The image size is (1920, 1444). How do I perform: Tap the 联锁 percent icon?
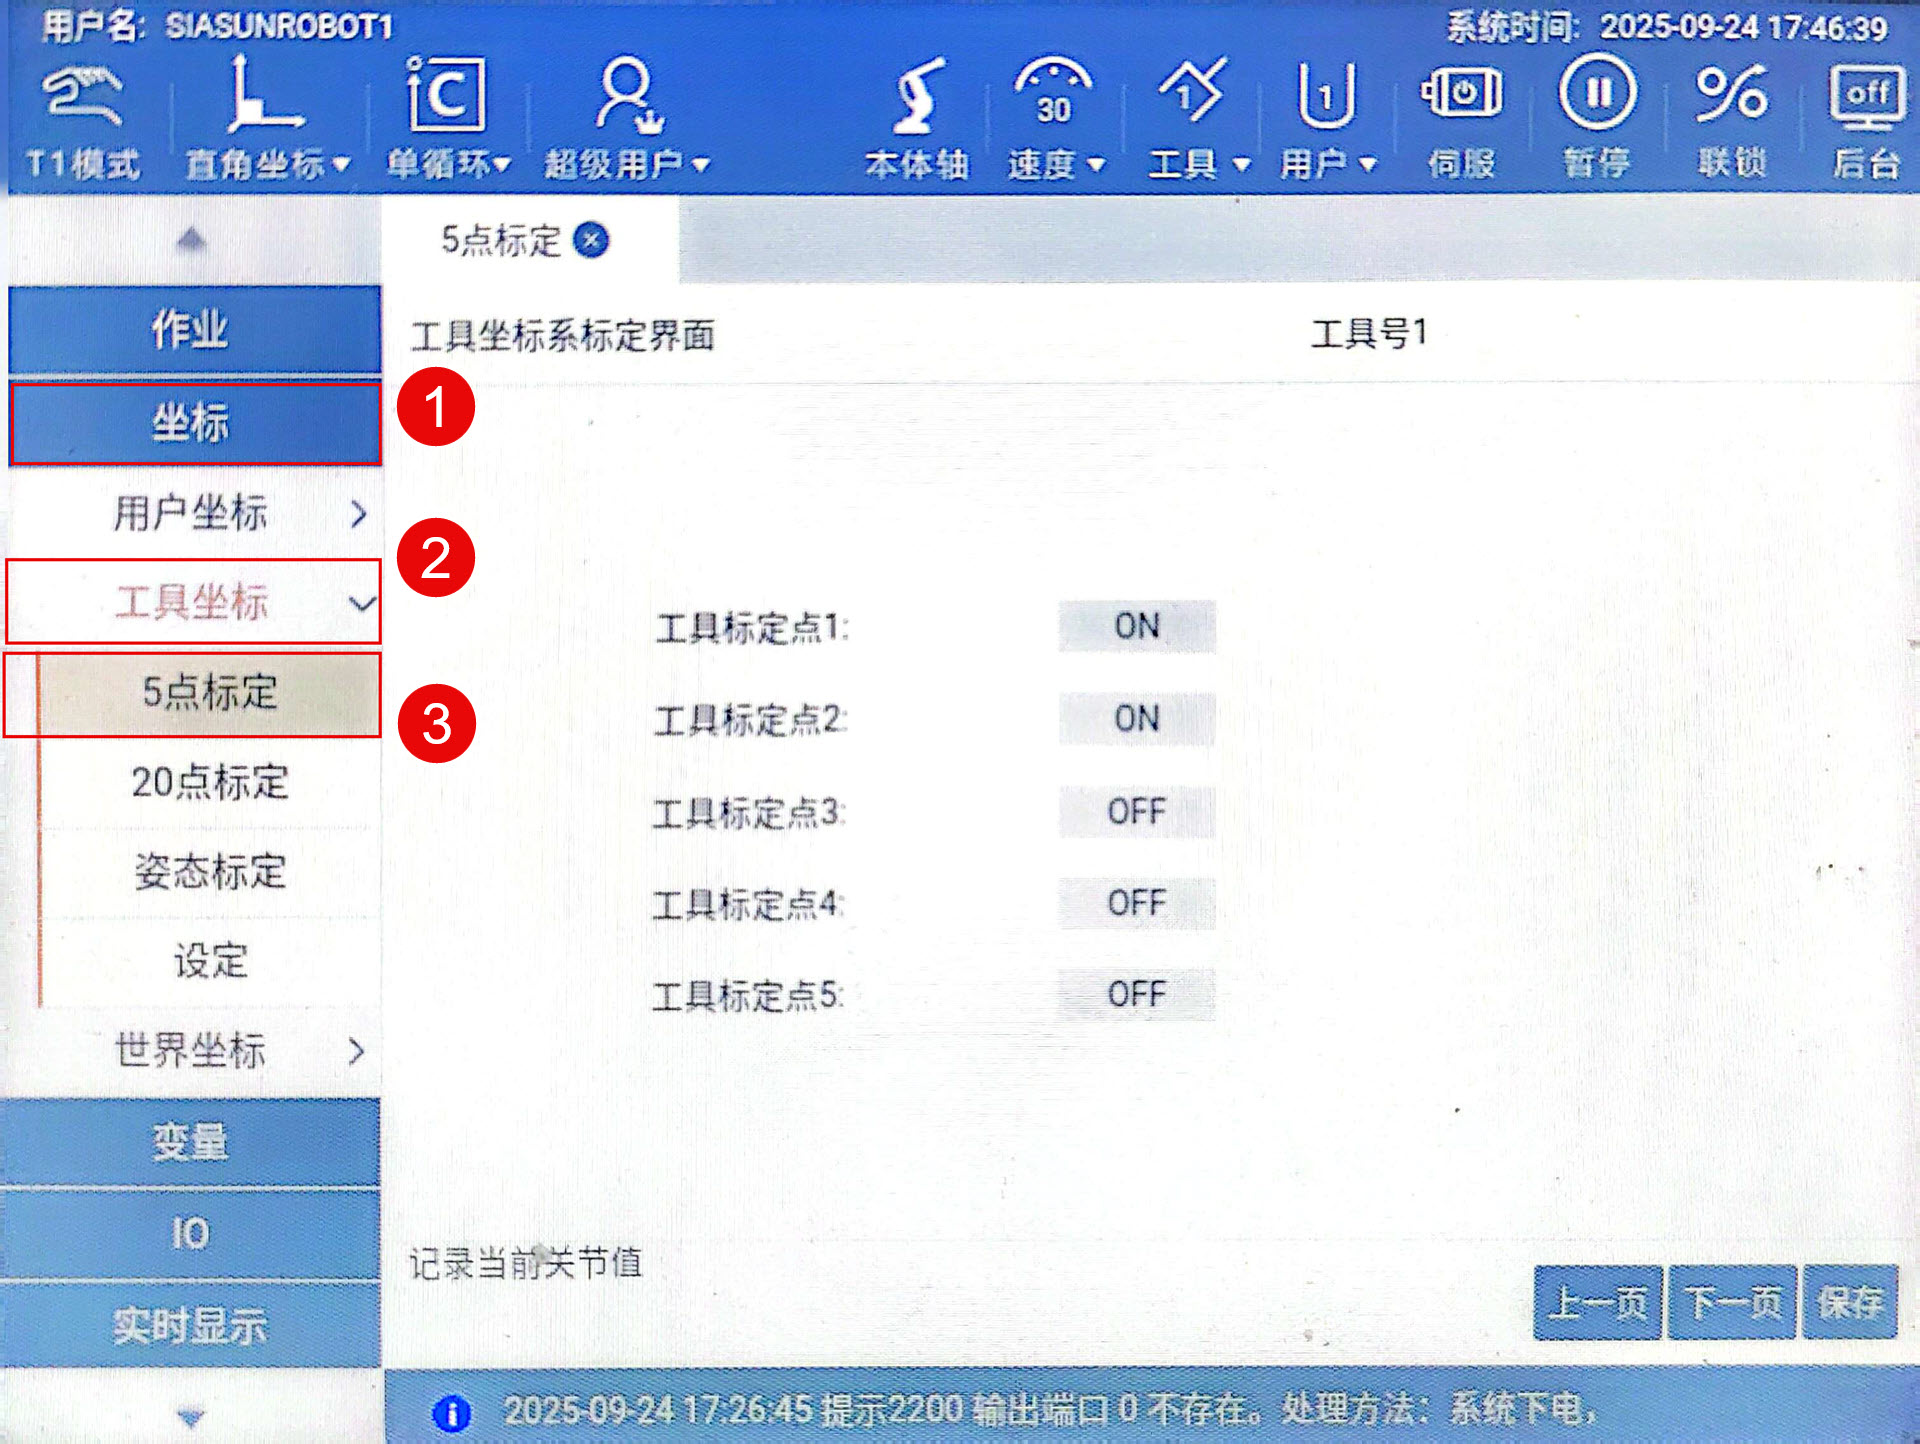pyautogui.click(x=1731, y=95)
